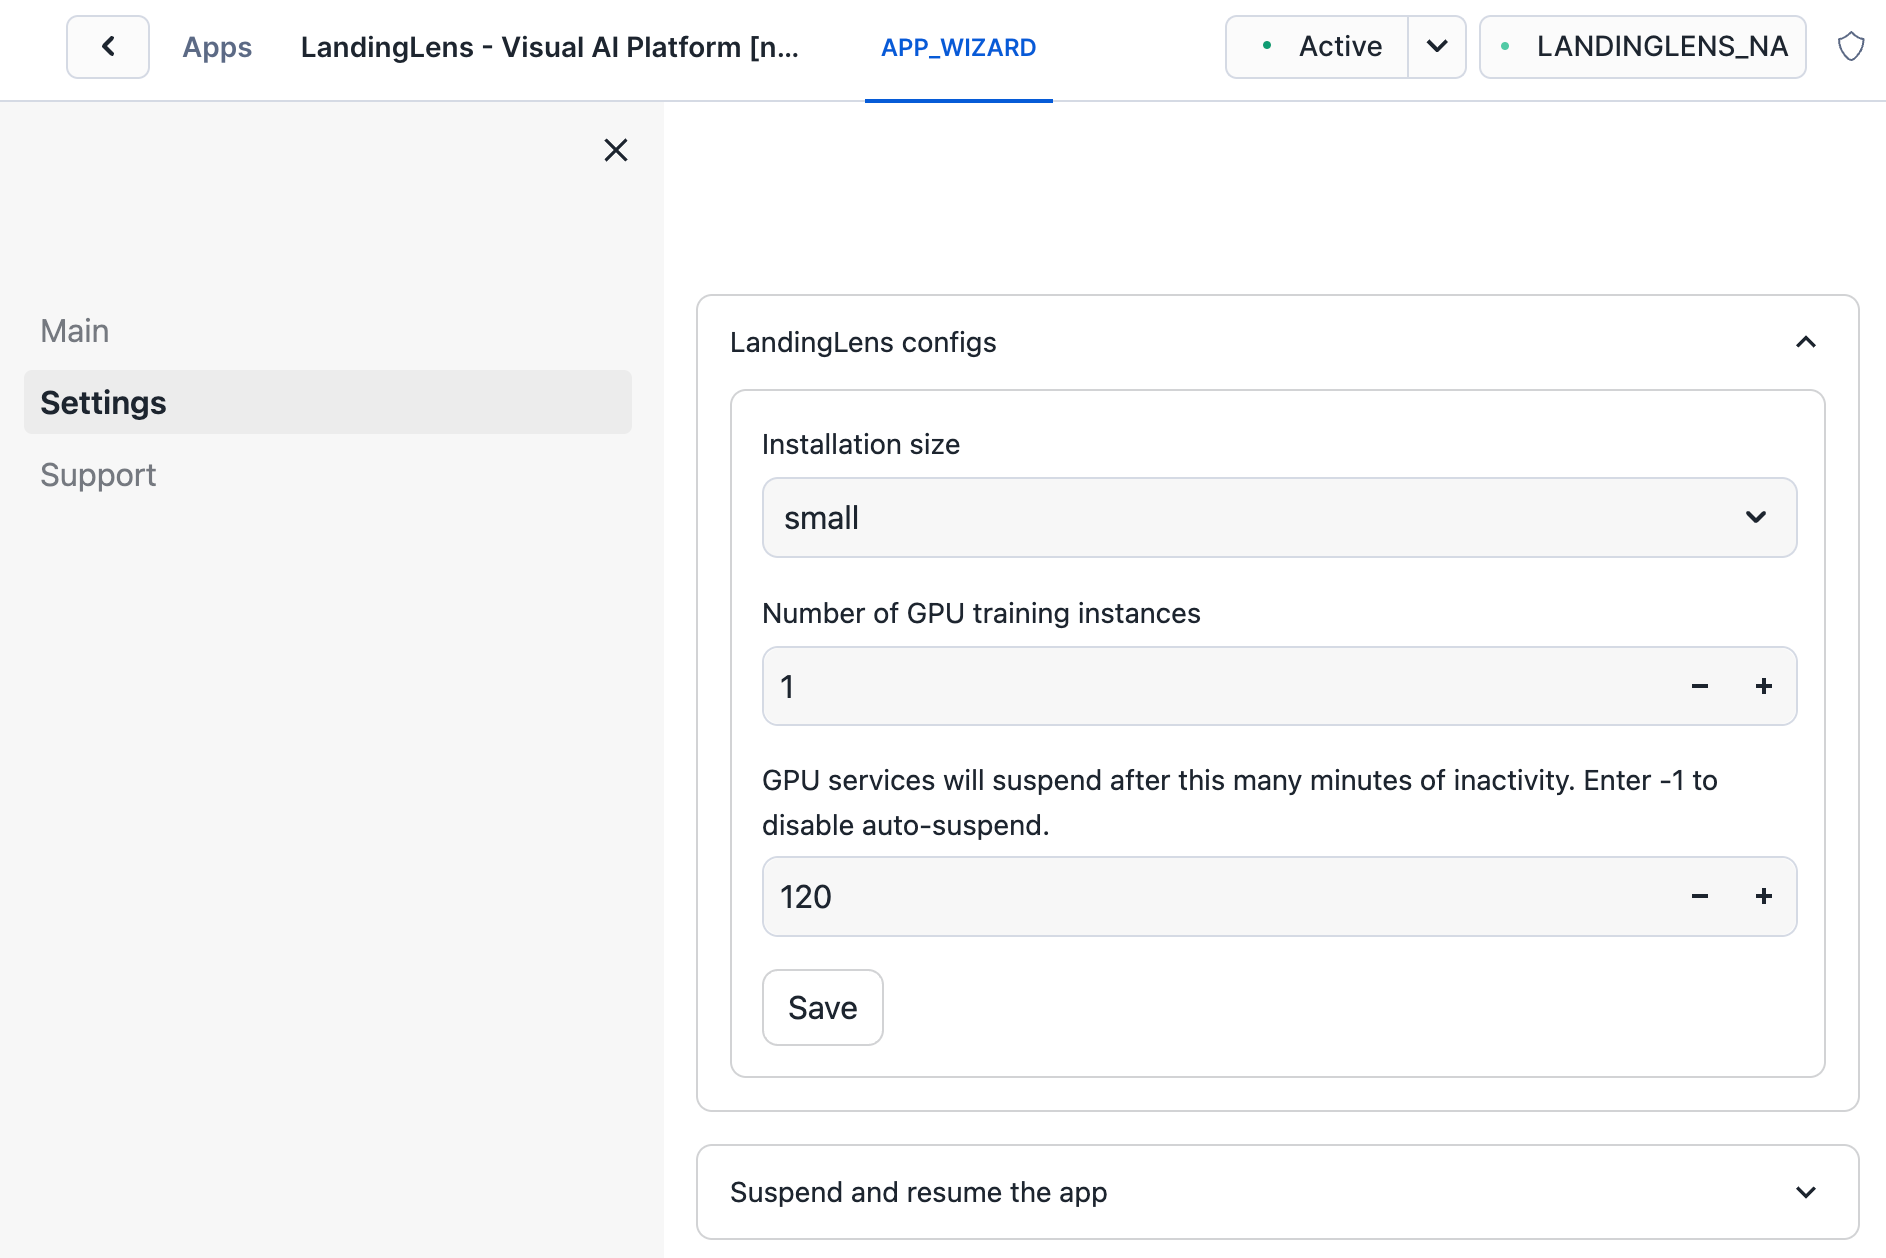Open the Support sidebar item
This screenshot has width=1886, height=1258.
point(98,475)
